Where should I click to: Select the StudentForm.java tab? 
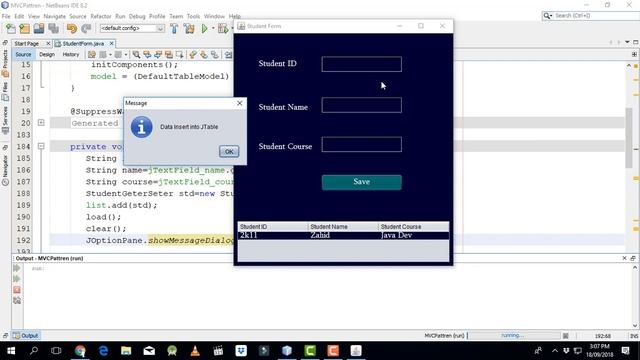[x=83, y=43]
